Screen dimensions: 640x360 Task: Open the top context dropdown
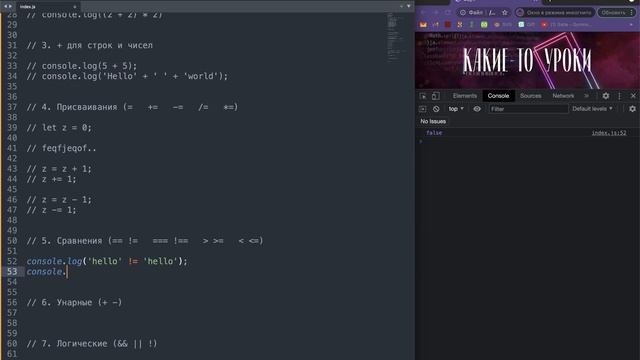456,109
